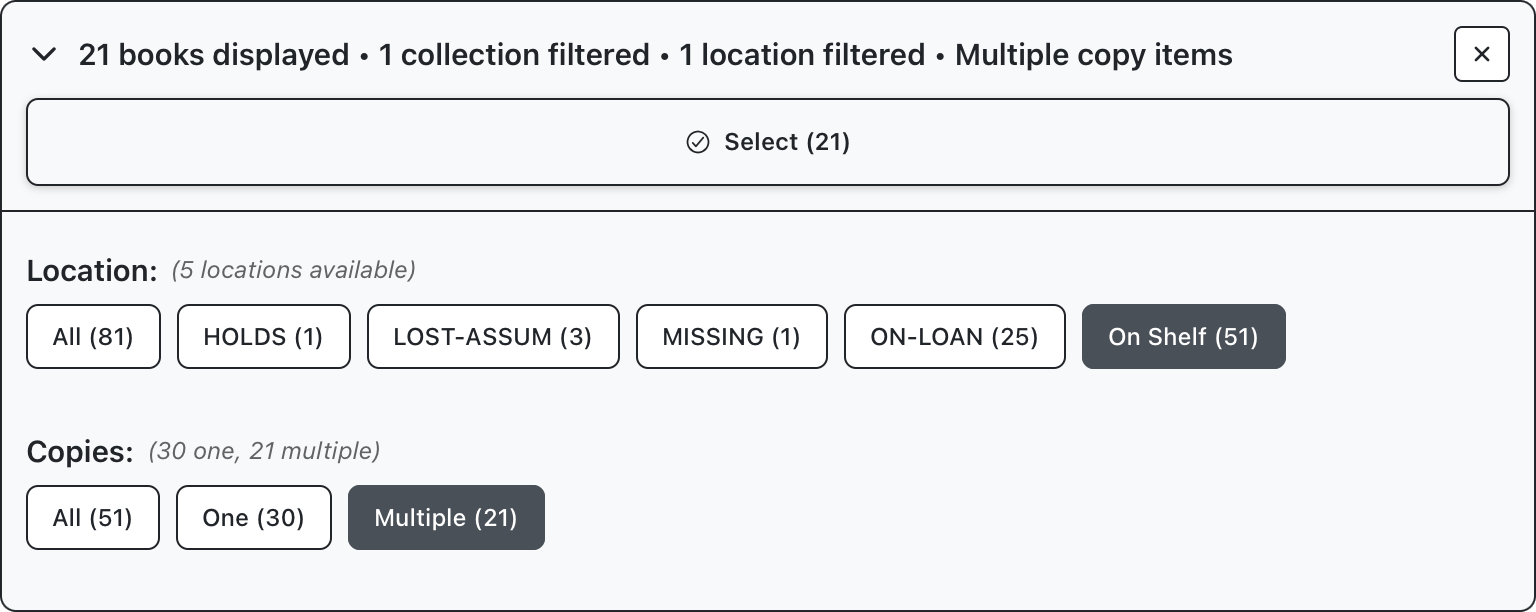Close the filter panel with X

(1481, 55)
